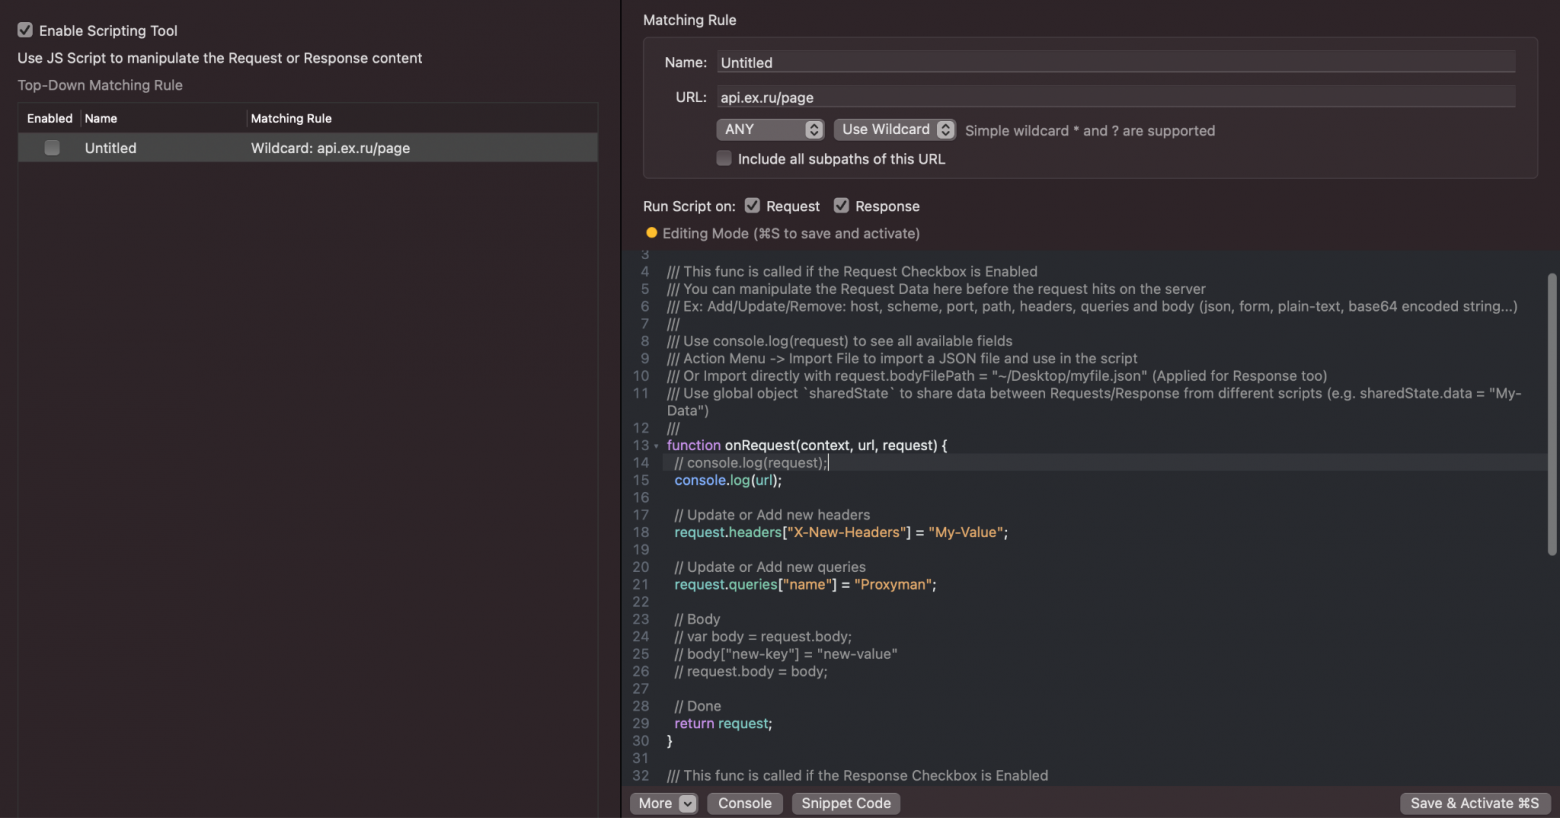Image resolution: width=1560 pixels, height=818 pixels.
Task: Open the Console
Action: (745, 803)
